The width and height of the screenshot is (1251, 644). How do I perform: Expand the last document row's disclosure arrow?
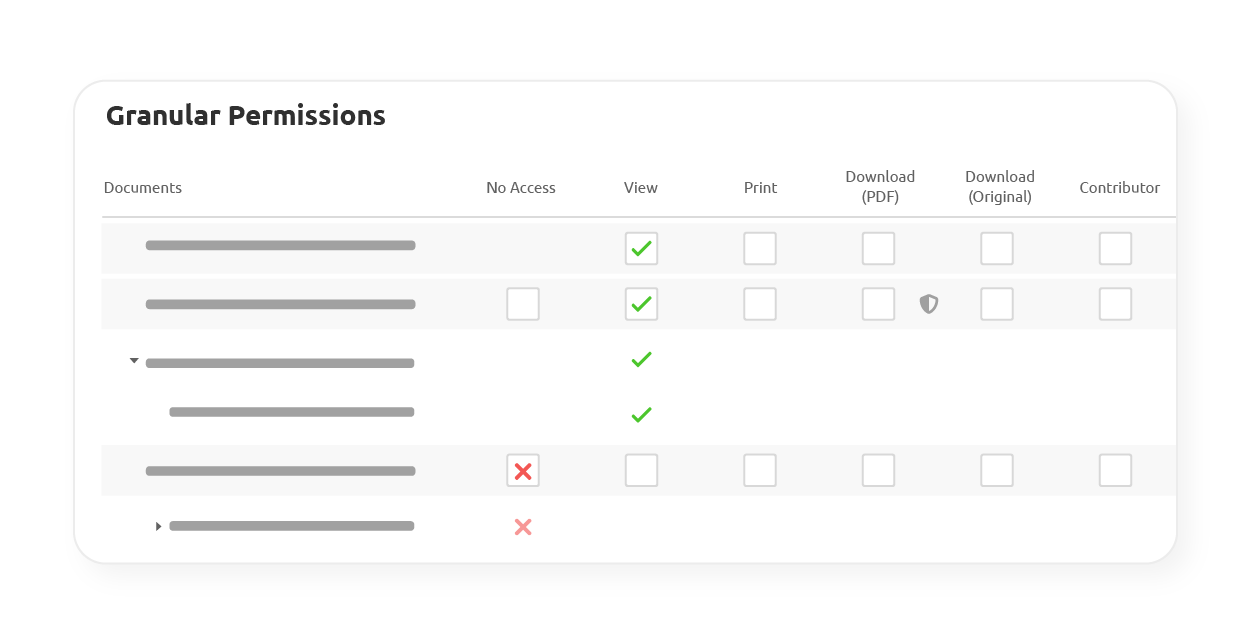click(158, 525)
